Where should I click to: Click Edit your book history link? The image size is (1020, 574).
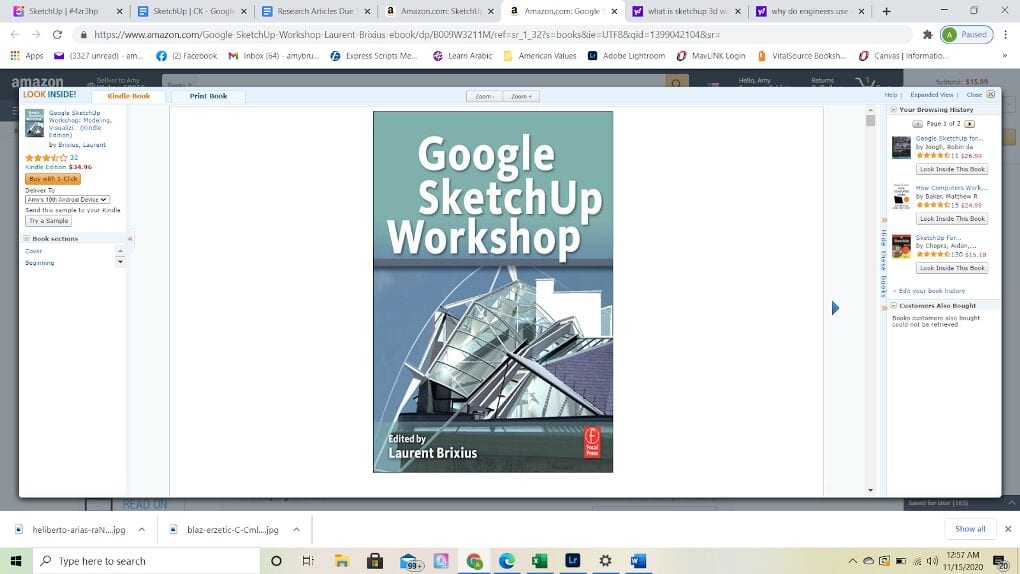[x=932, y=291]
